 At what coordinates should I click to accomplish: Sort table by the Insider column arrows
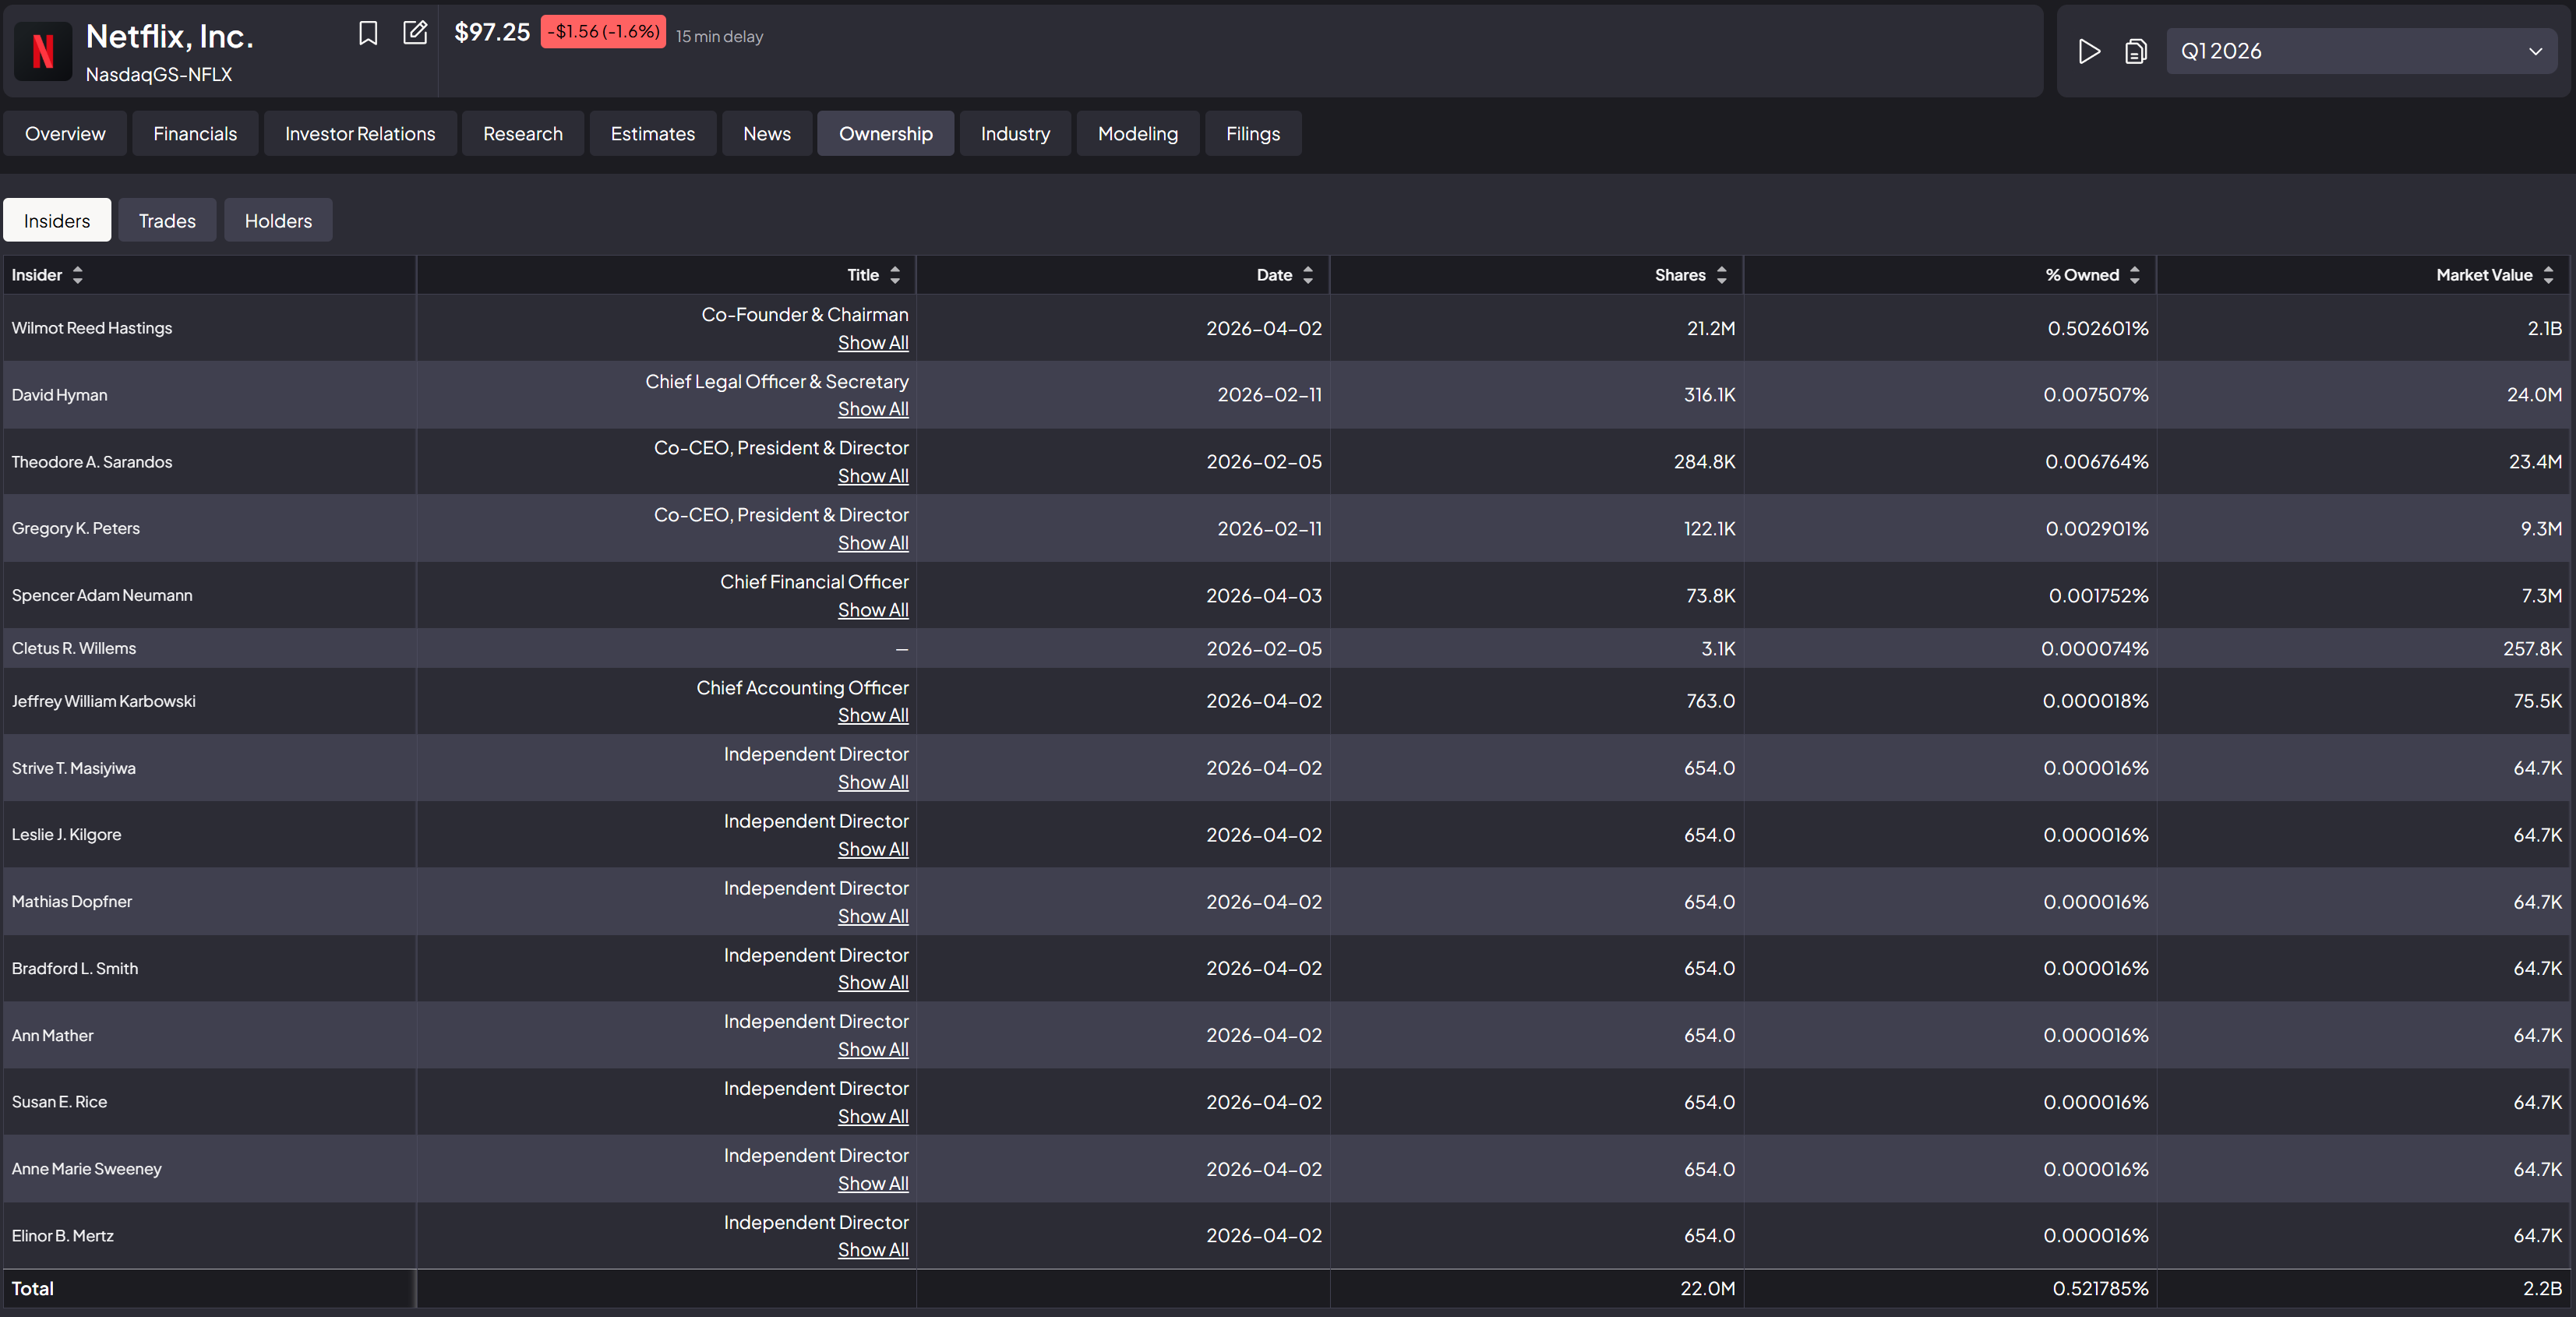point(77,275)
